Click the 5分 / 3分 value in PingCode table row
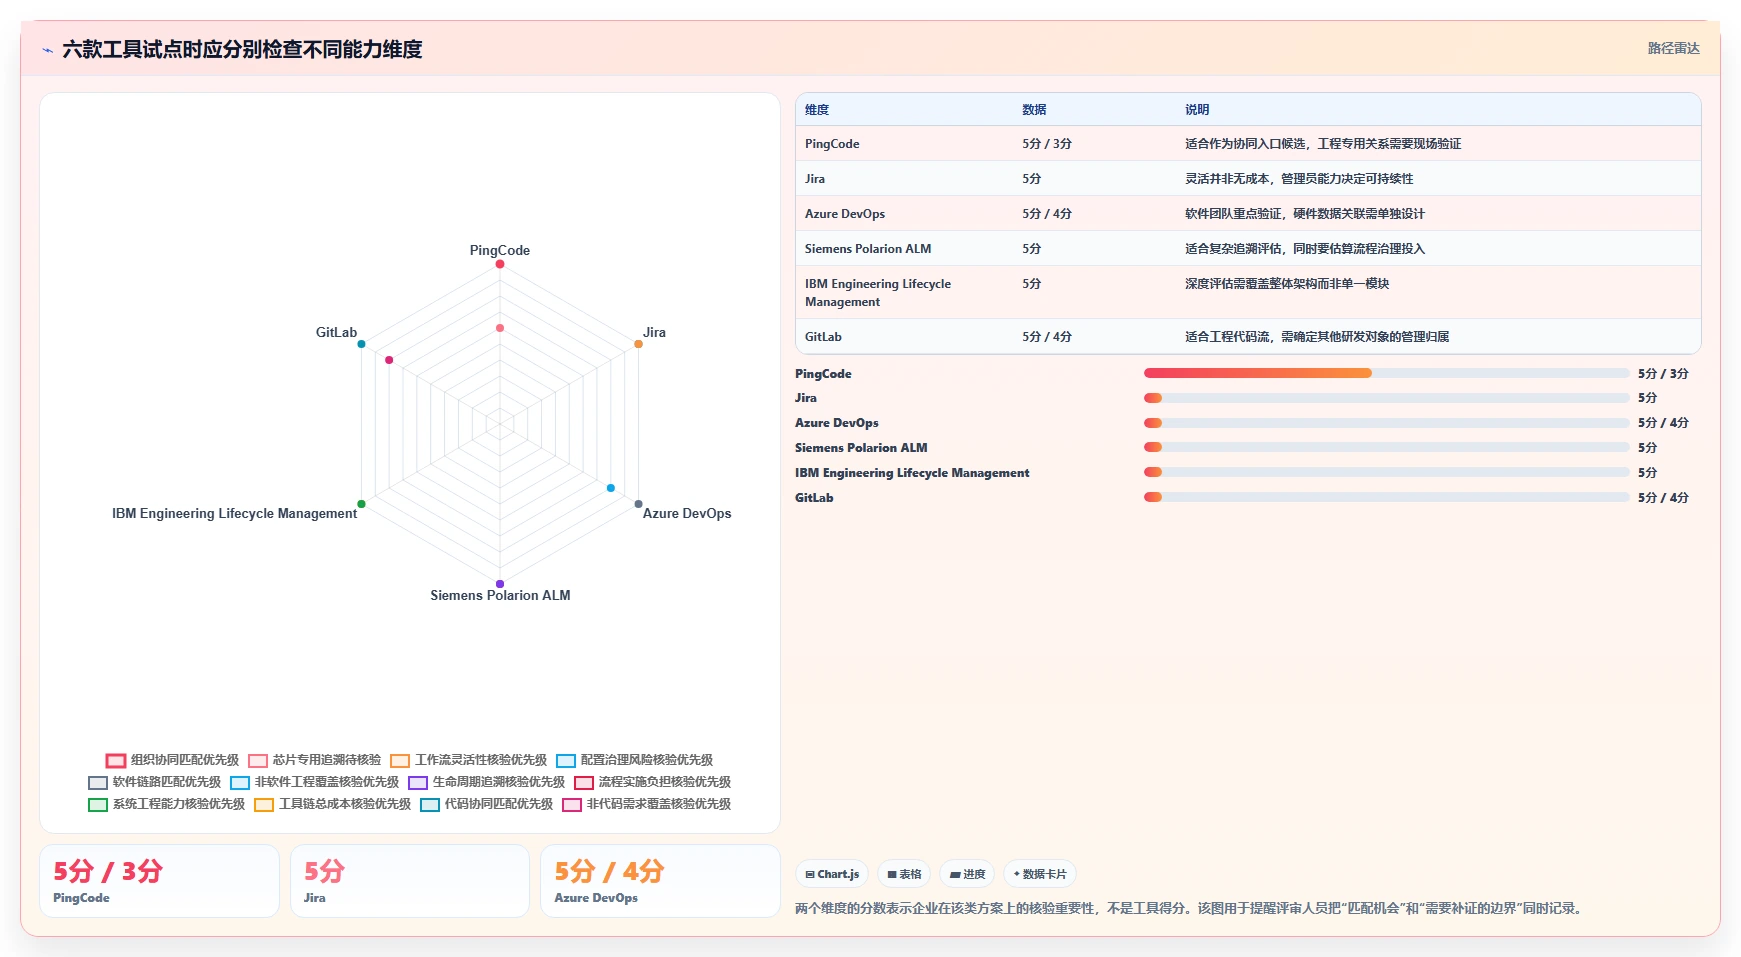This screenshot has height=957, width=1741. (1047, 144)
